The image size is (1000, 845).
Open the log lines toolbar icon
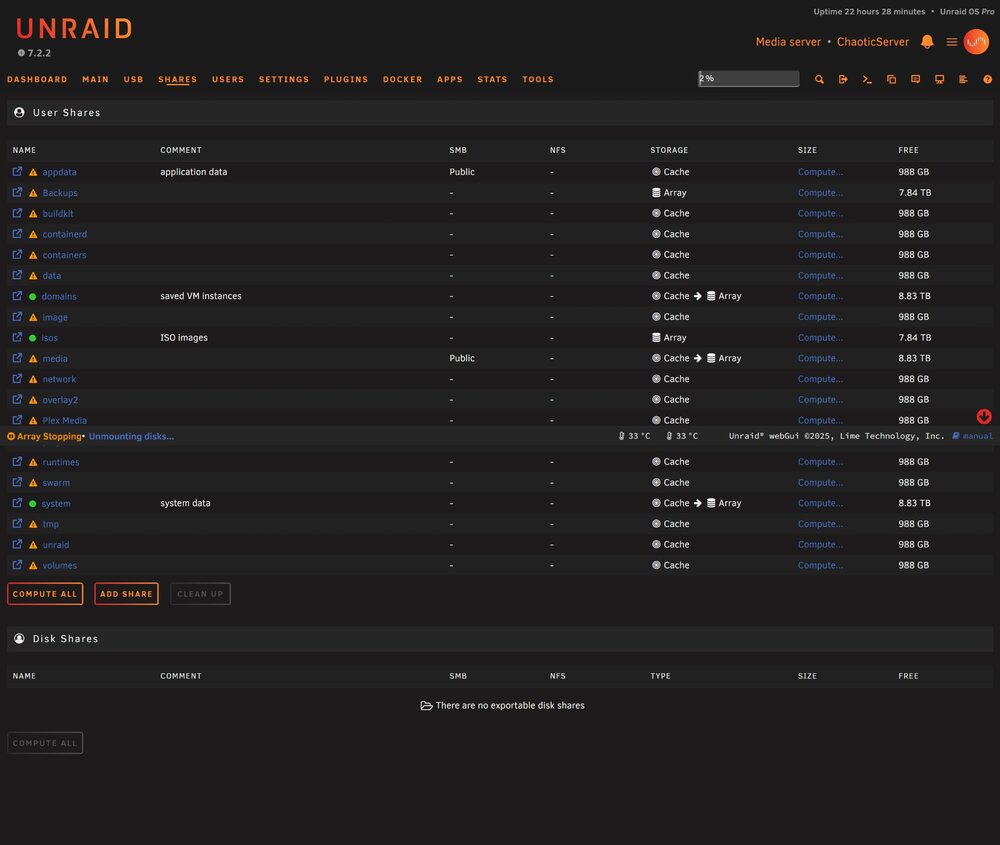[963, 79]
